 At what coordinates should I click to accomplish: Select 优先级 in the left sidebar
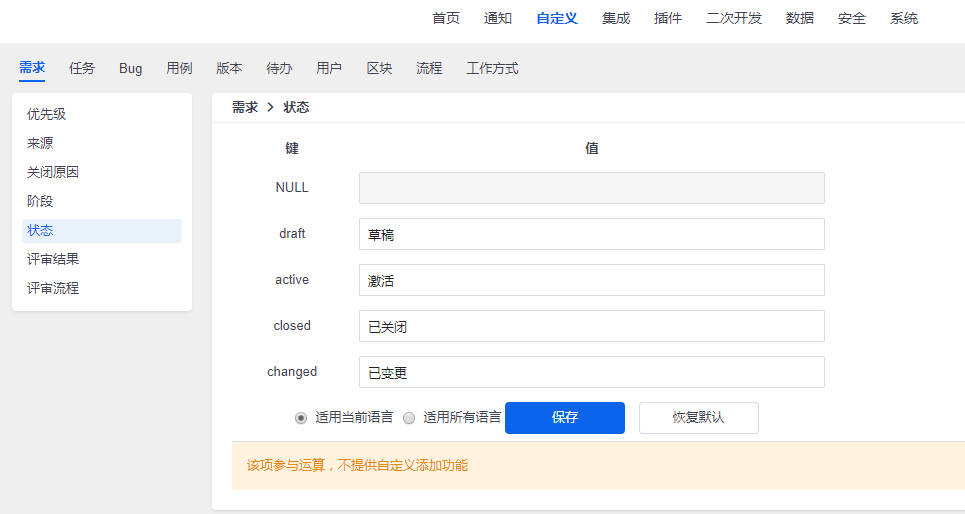(47, 114)
